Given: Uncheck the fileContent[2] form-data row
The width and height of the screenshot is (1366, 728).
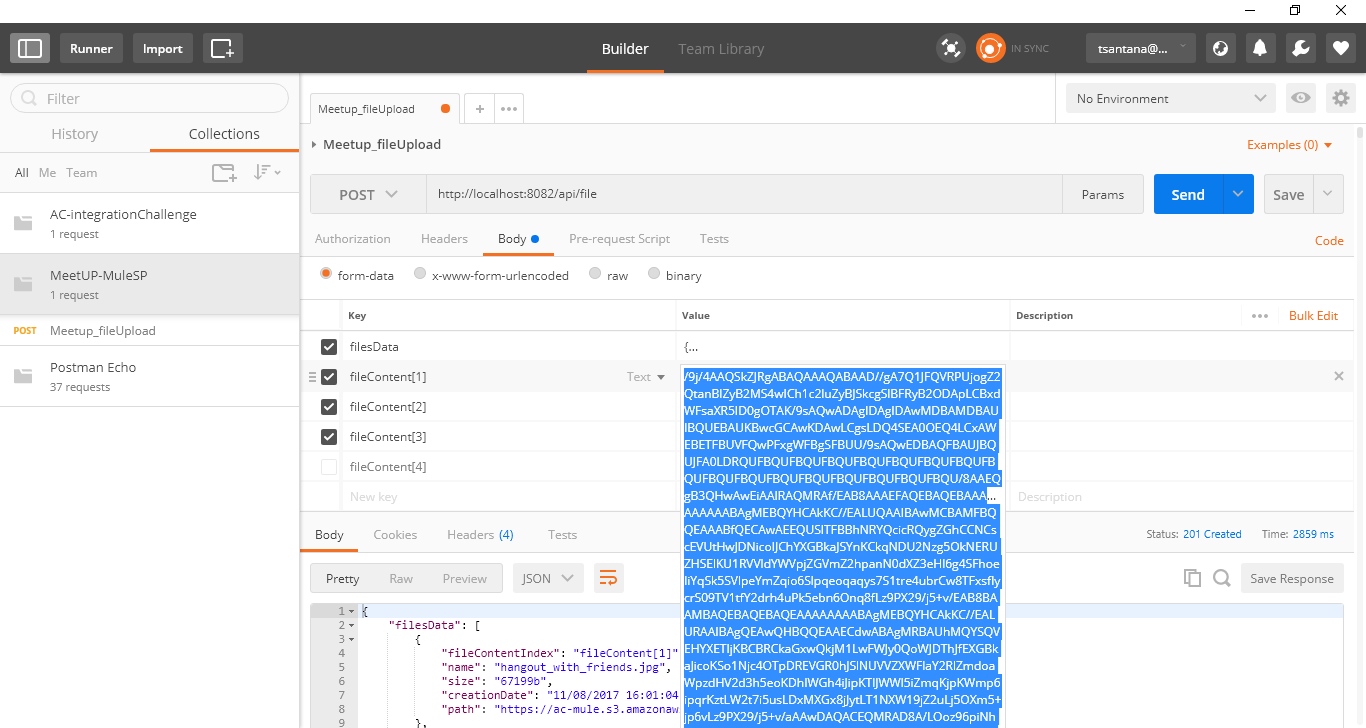Looking at the screenshot, I should click(x=328, y=406).
